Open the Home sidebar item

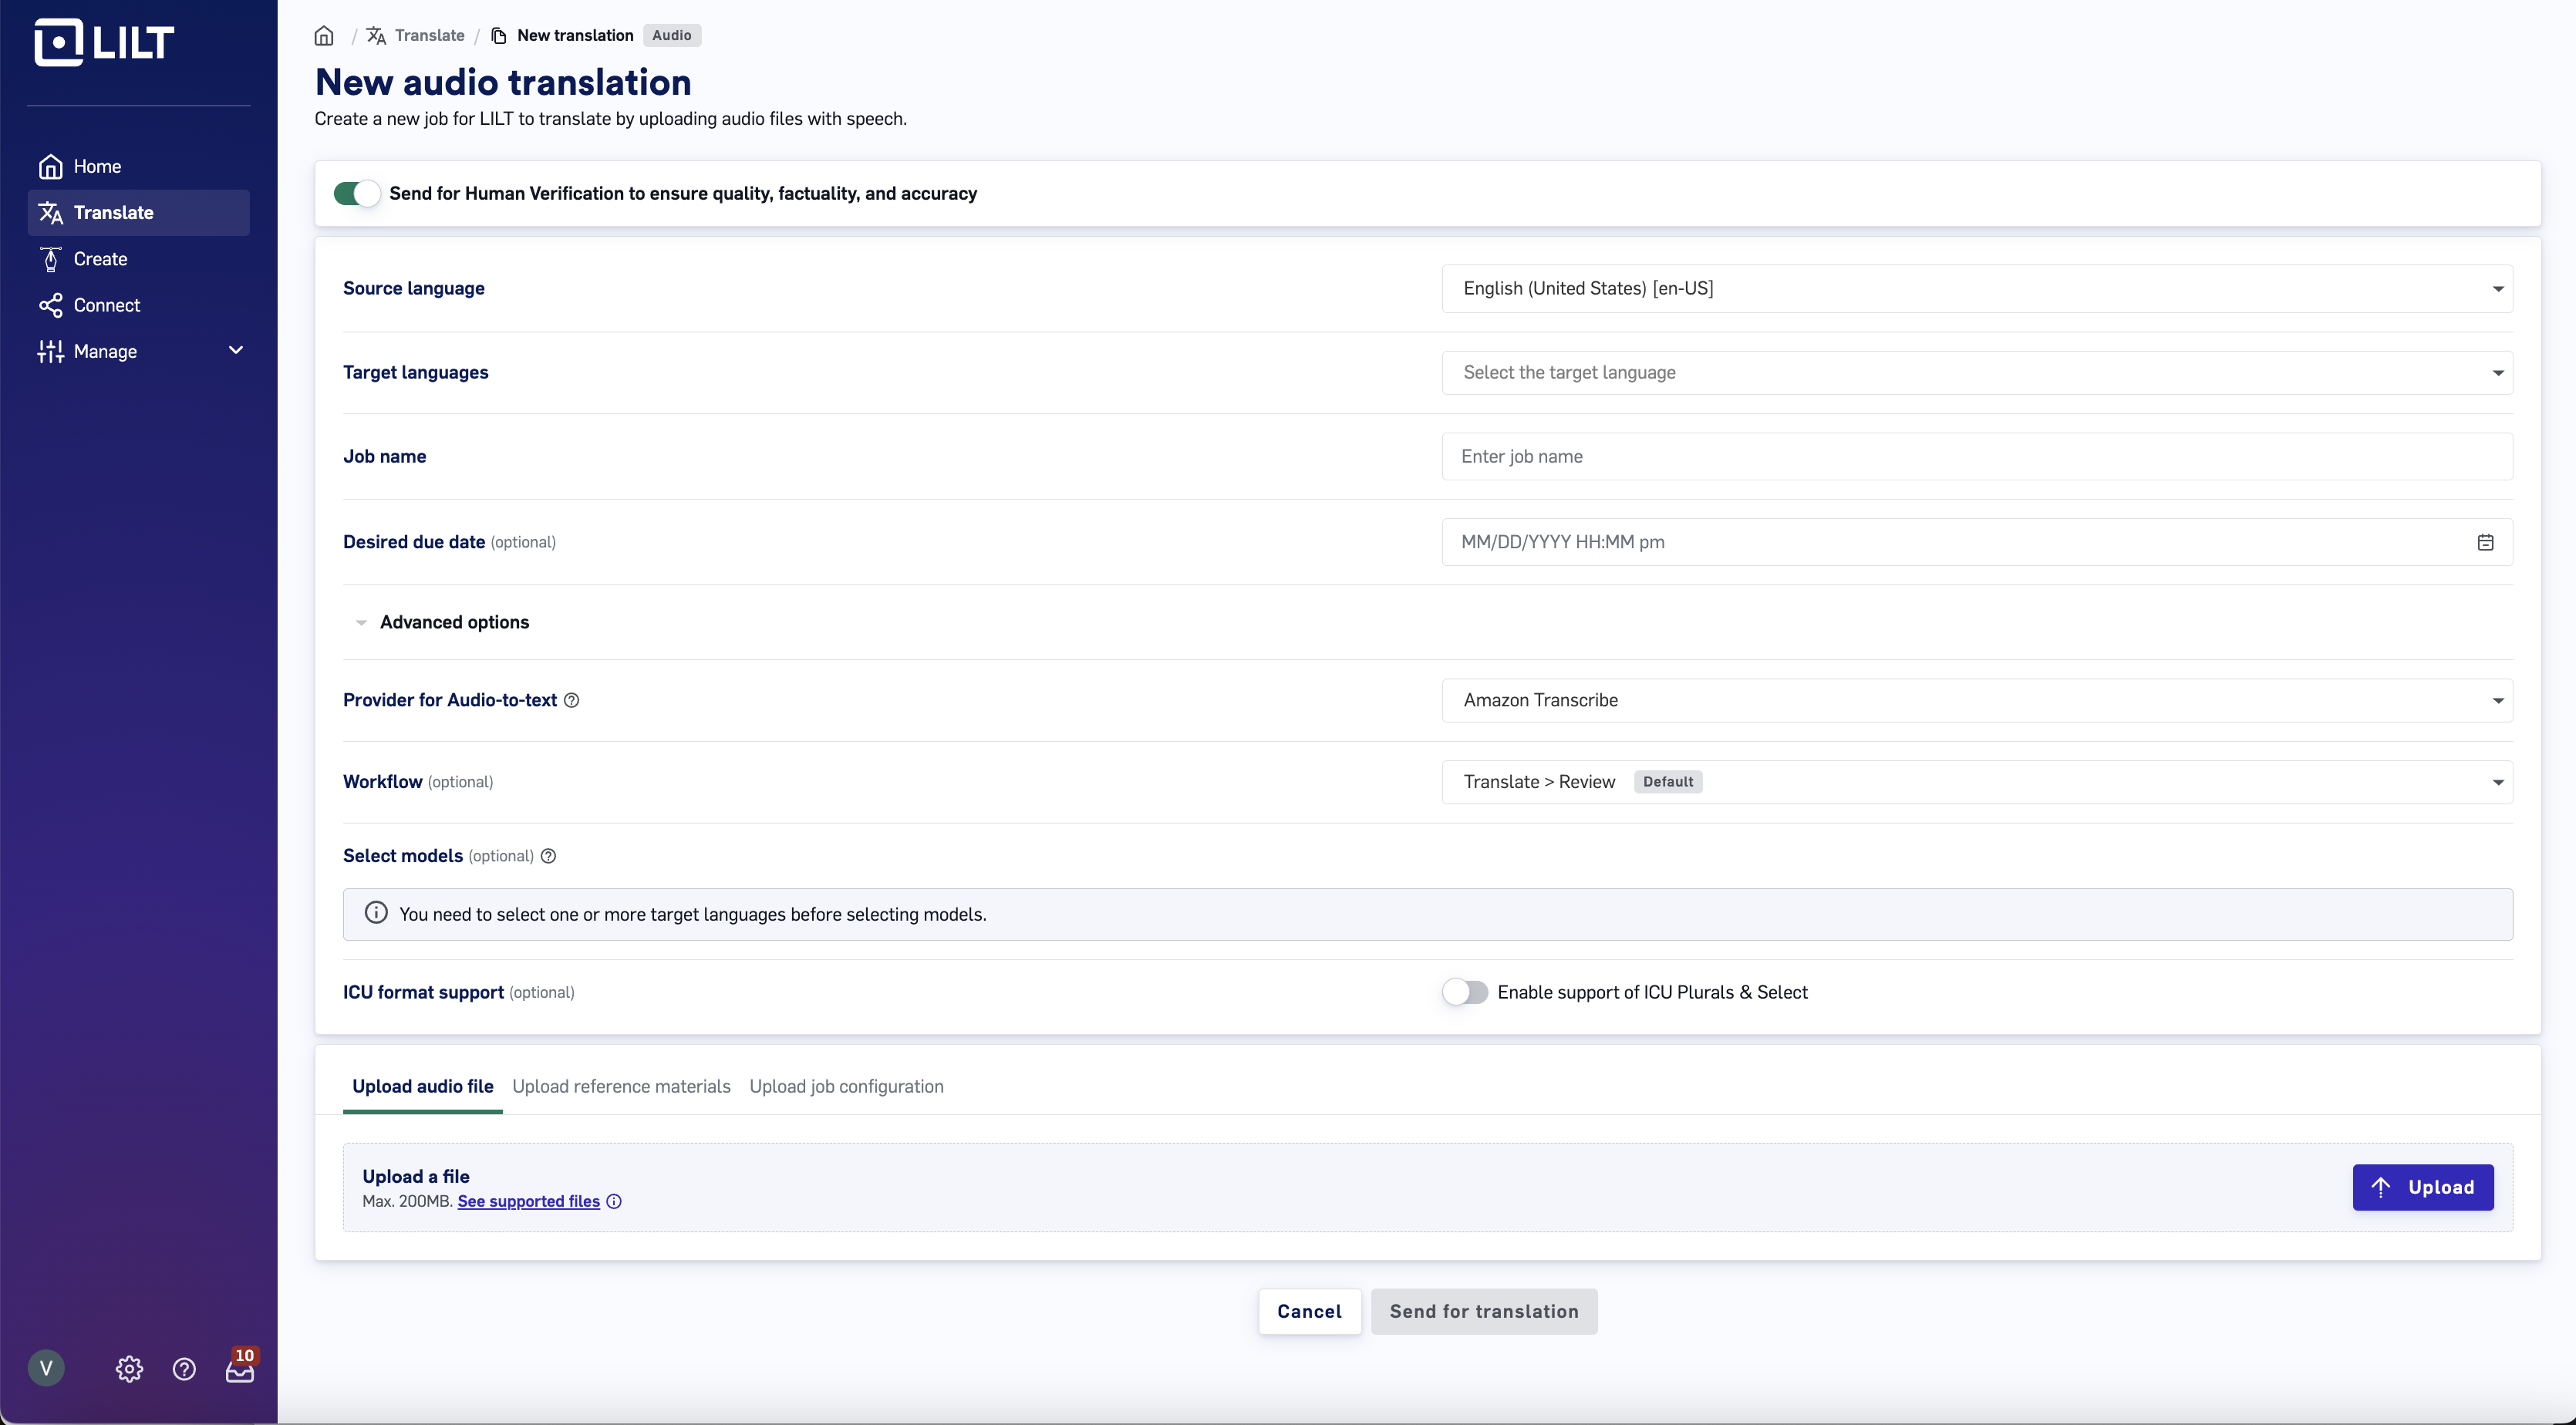pos(138,166)
